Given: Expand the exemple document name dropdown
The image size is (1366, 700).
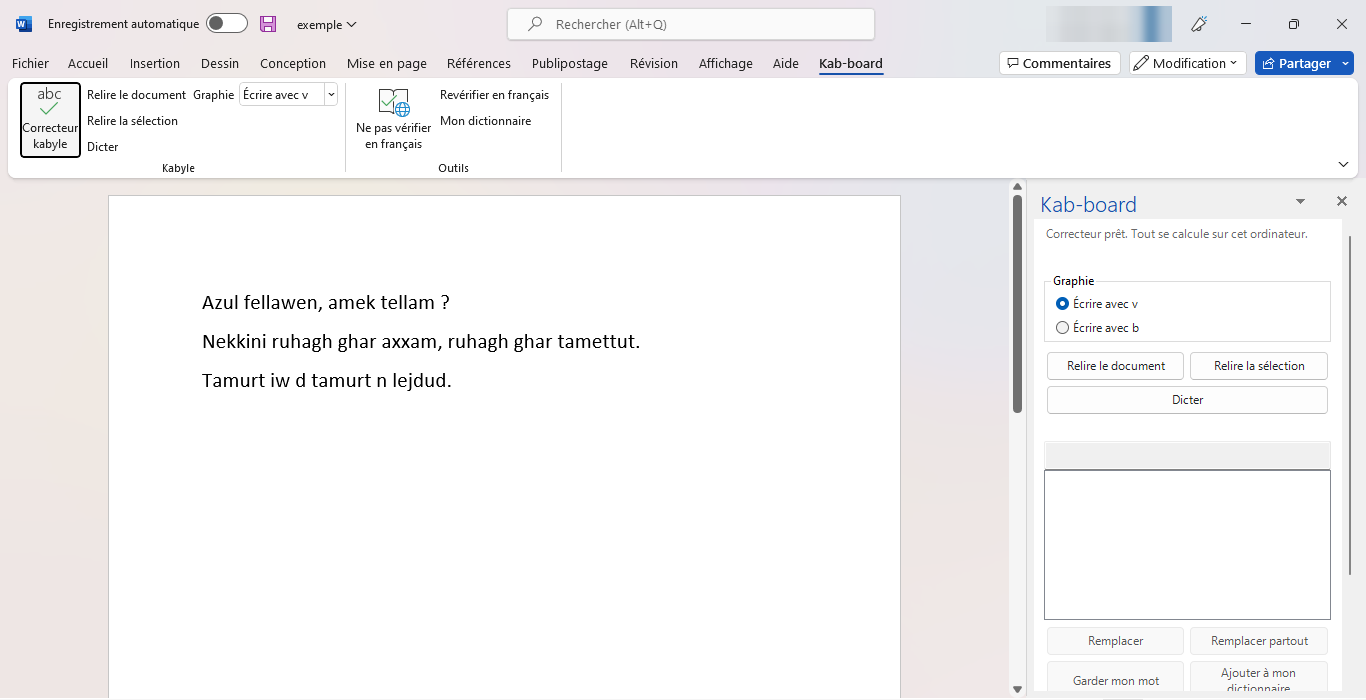Looking at the screenshot, I should 327,25.
